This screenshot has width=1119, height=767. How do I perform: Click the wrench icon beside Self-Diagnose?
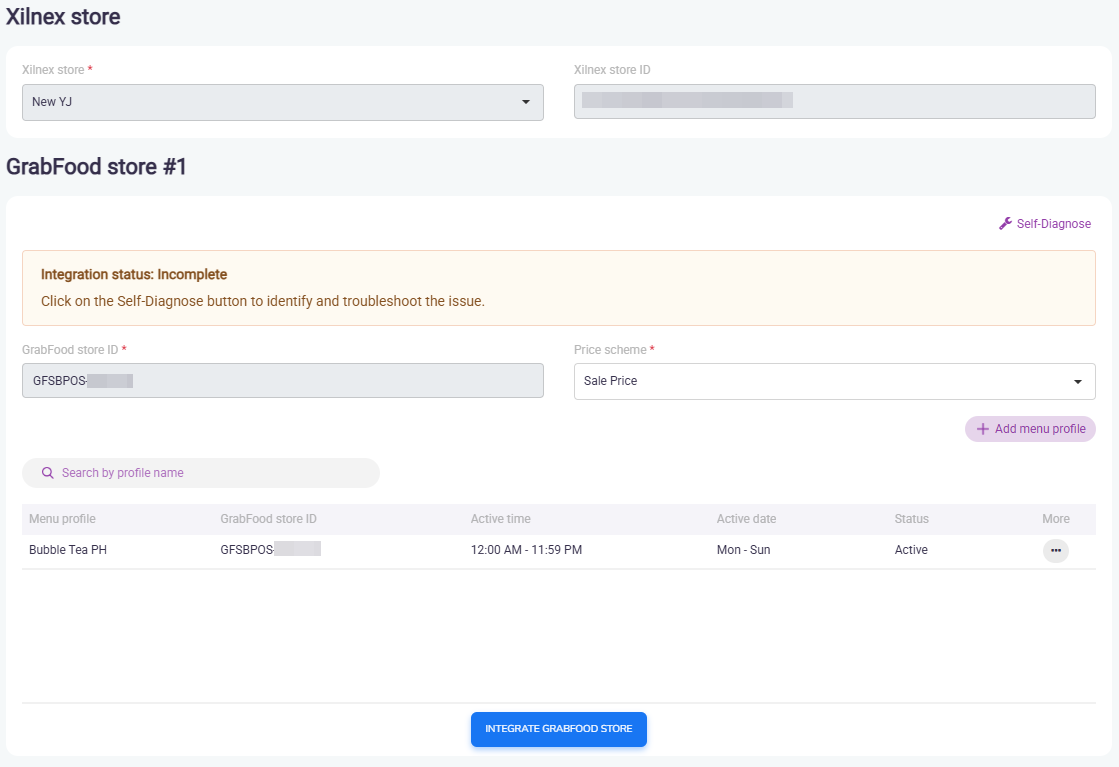[x=1005, y=224]
